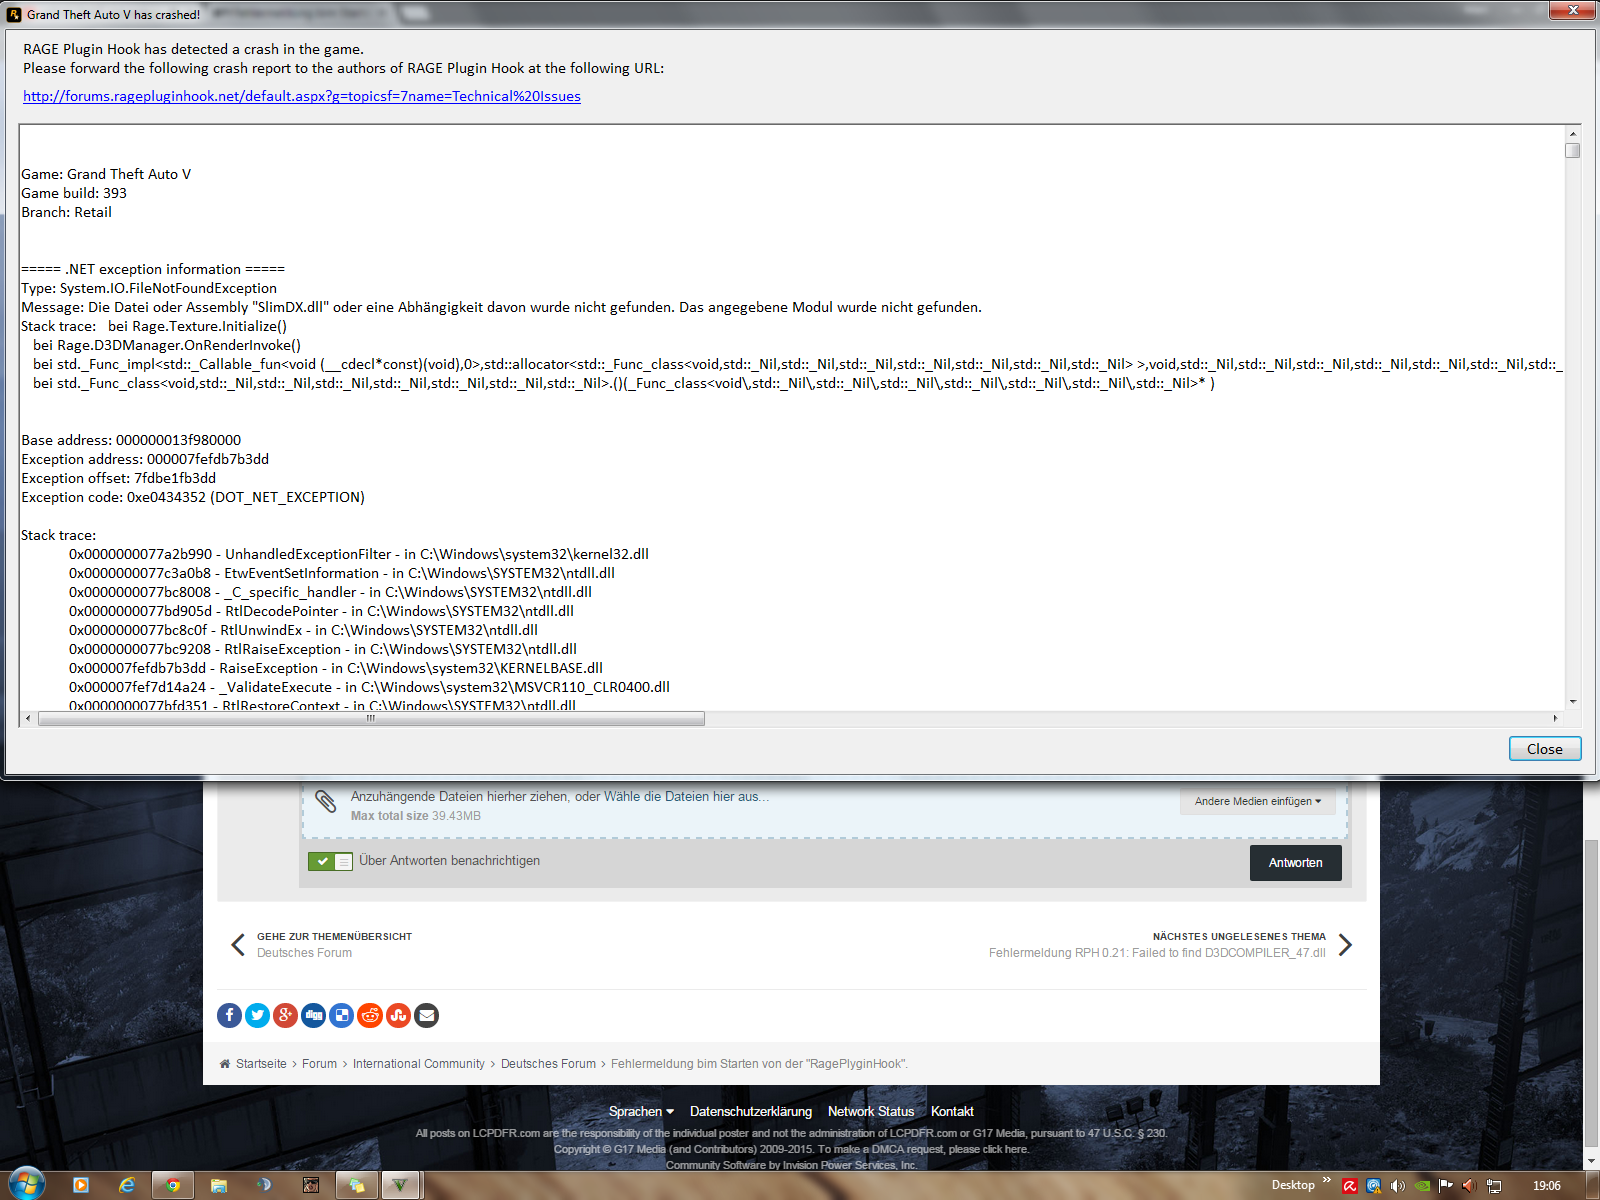Click the RaiseException KERNELBASE.dll stack line
The width and height of the screenshot is (1600, 1200).
click(x=336, y=668)
